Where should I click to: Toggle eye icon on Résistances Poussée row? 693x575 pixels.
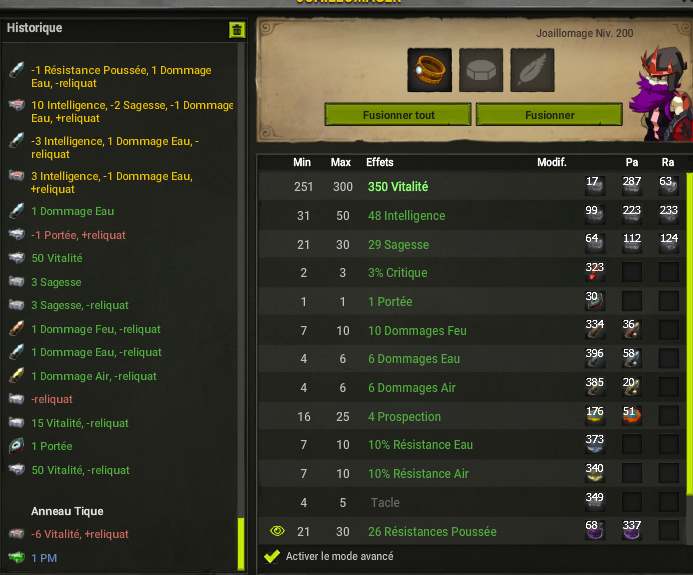pyautogui.click(x=277, y=531)
